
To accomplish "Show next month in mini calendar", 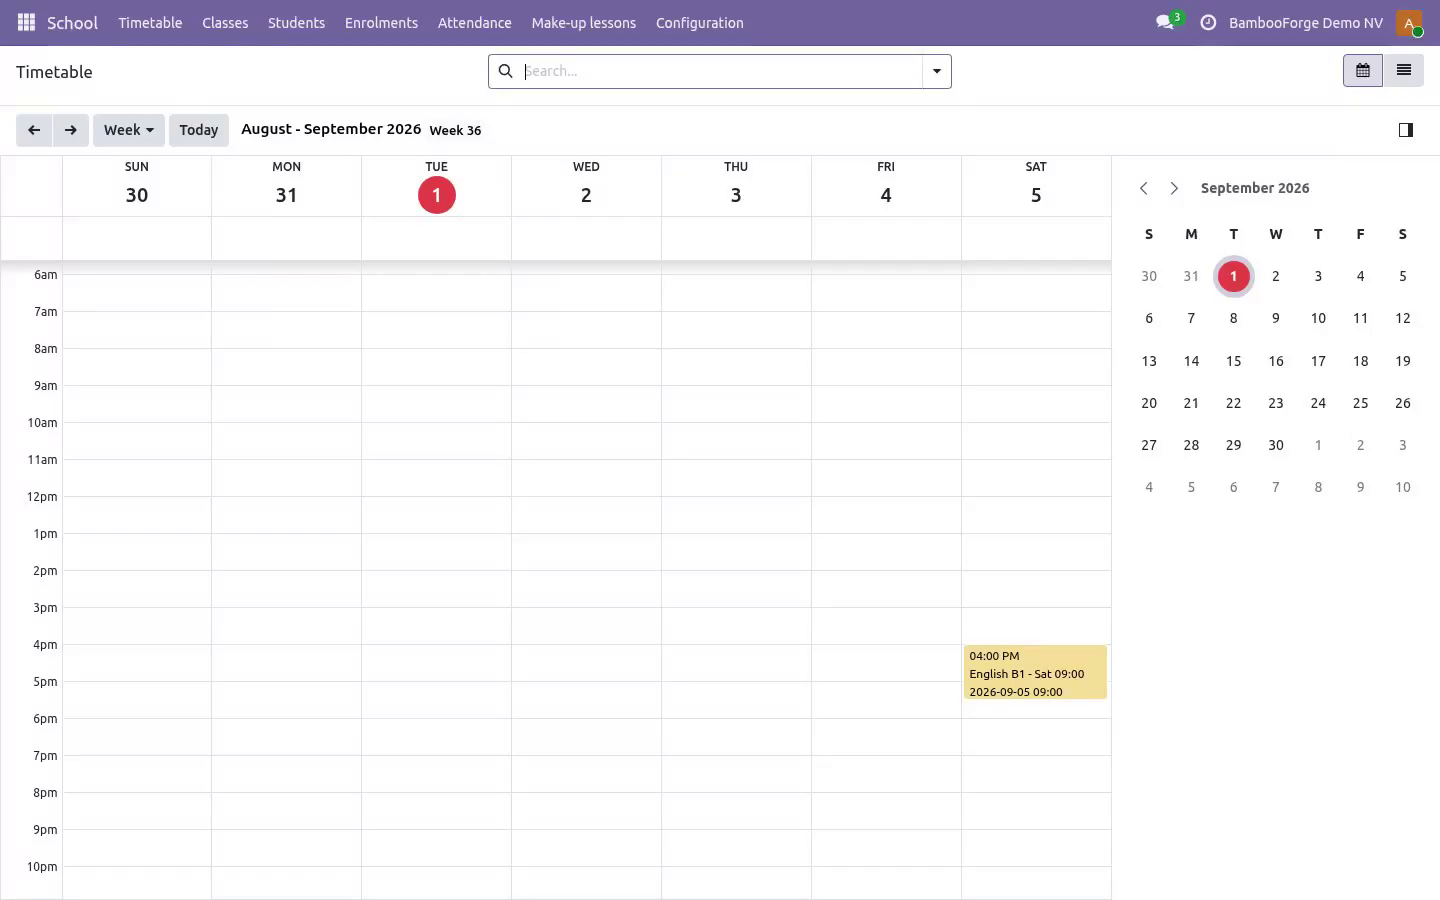I will (1174, 188).
